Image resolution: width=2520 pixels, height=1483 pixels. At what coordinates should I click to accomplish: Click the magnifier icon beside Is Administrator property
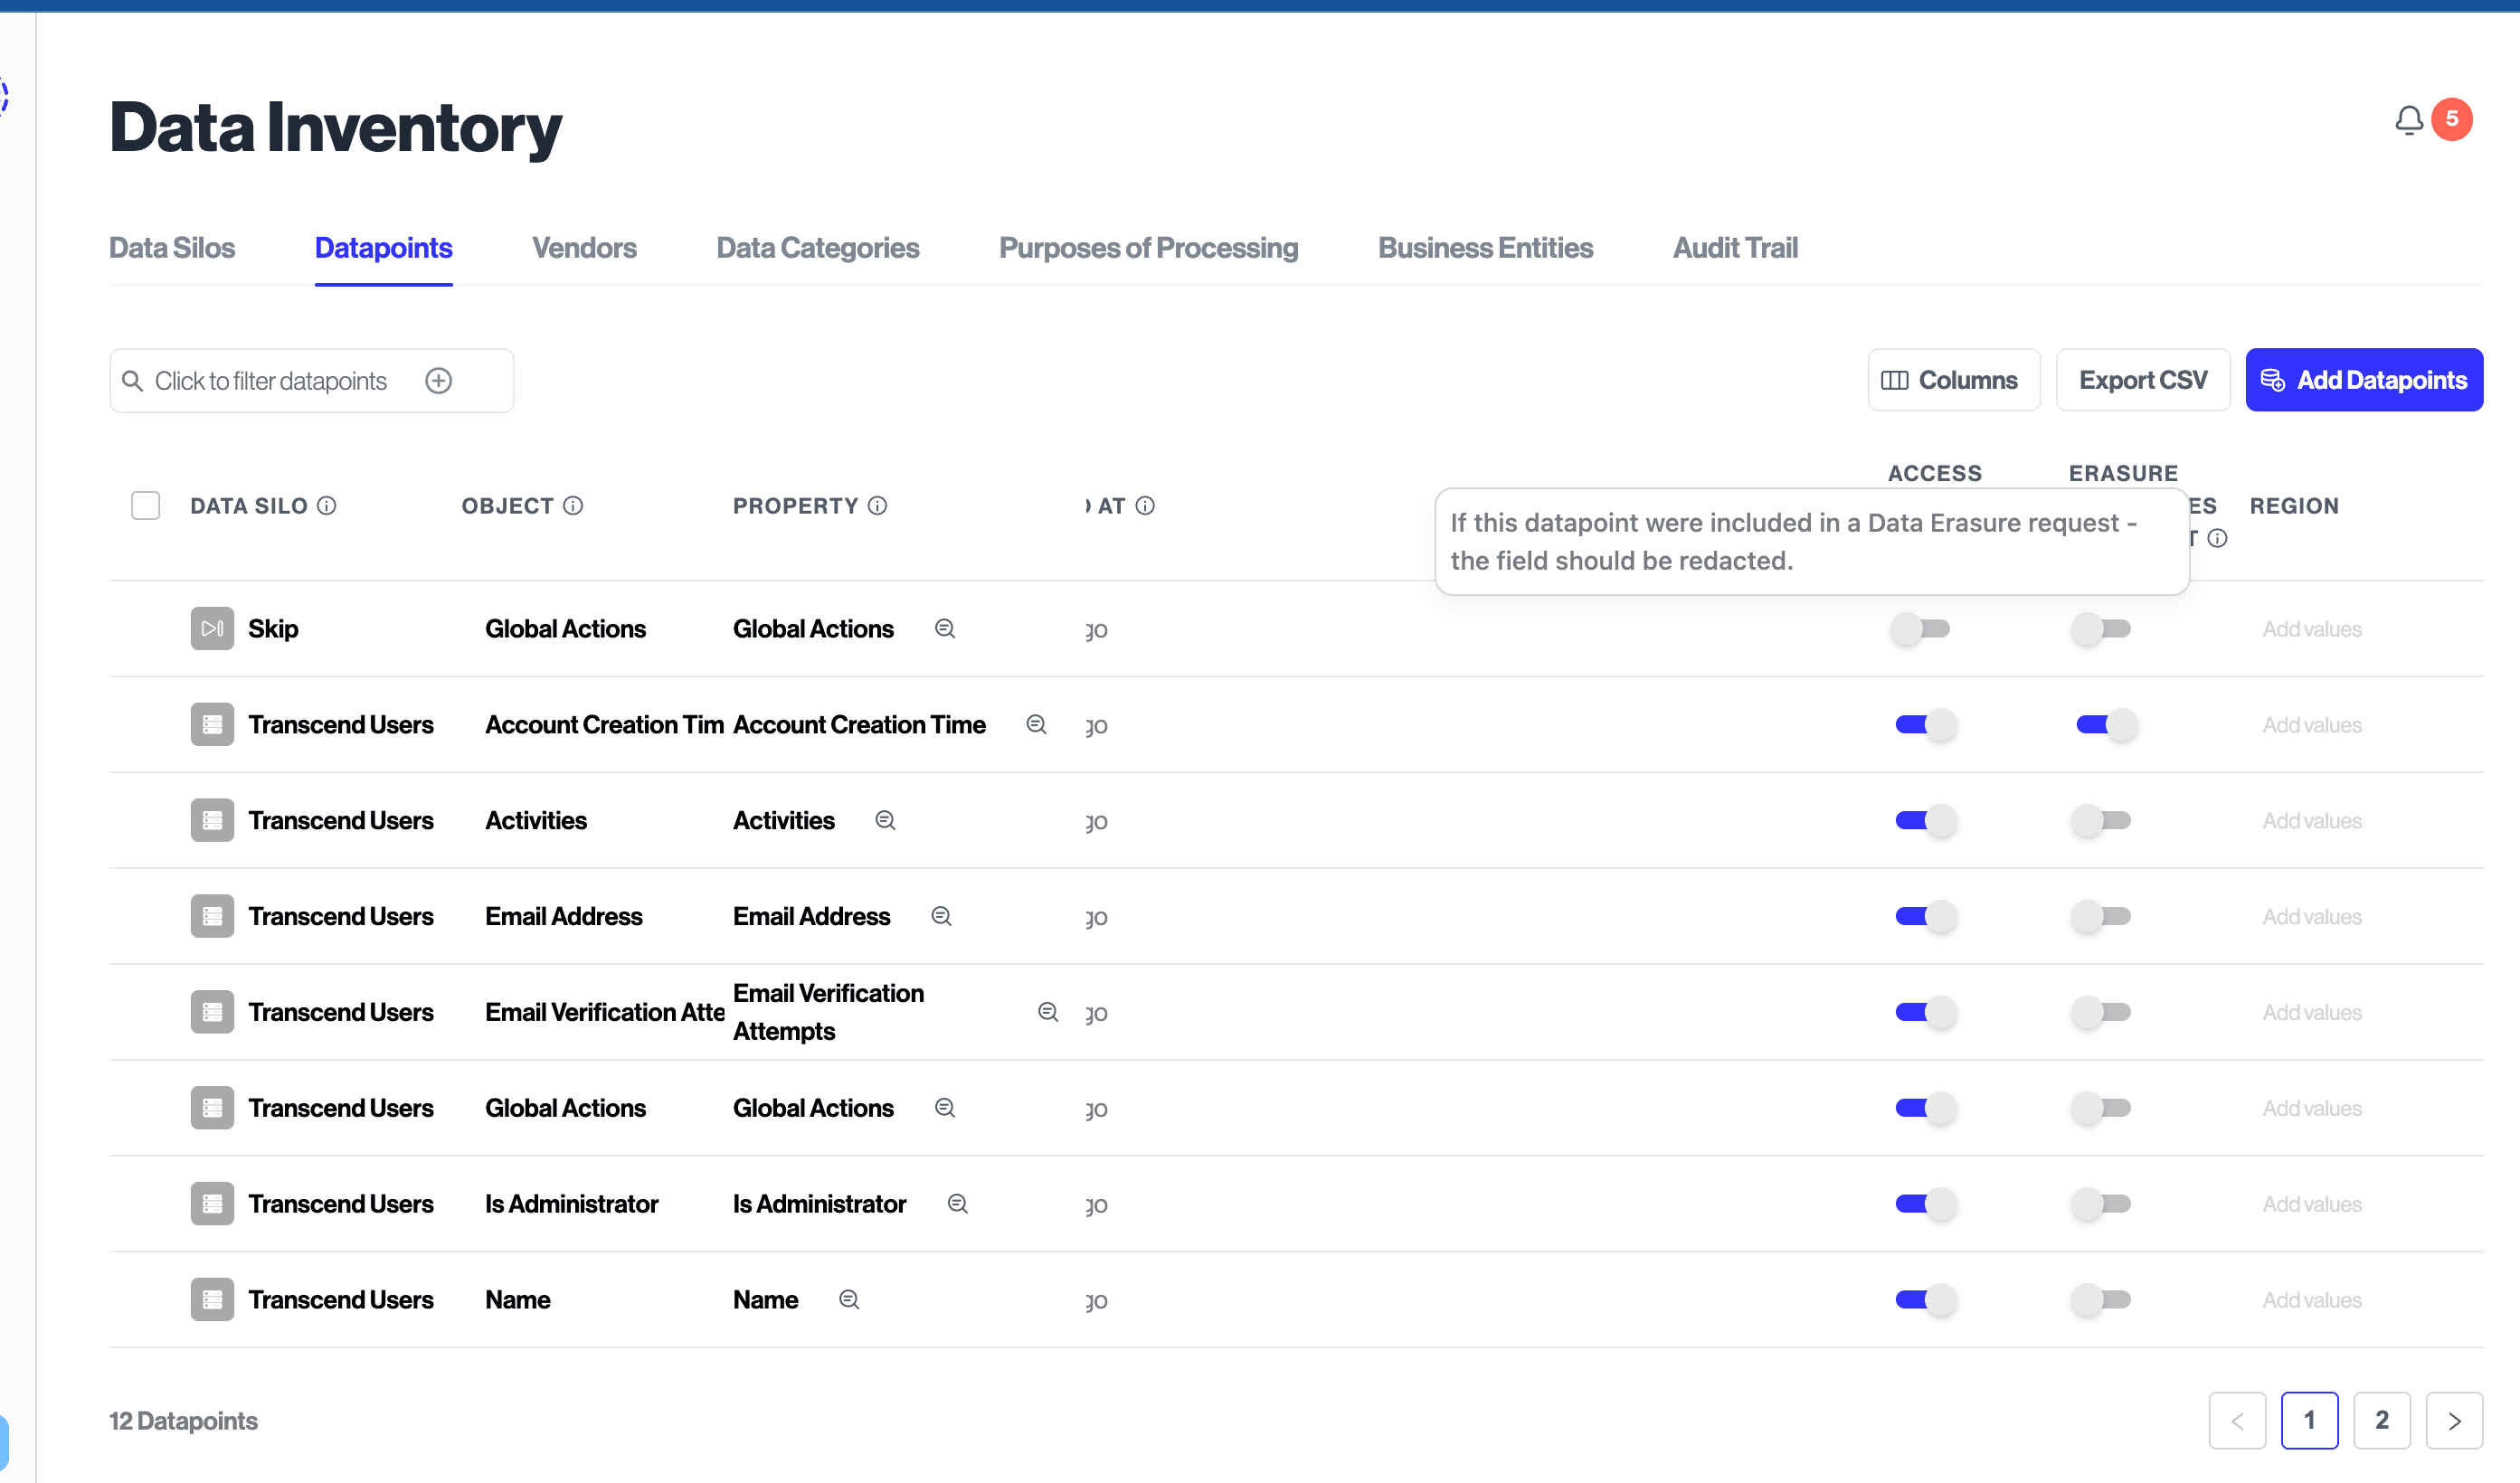click(x=957, y=1204)
